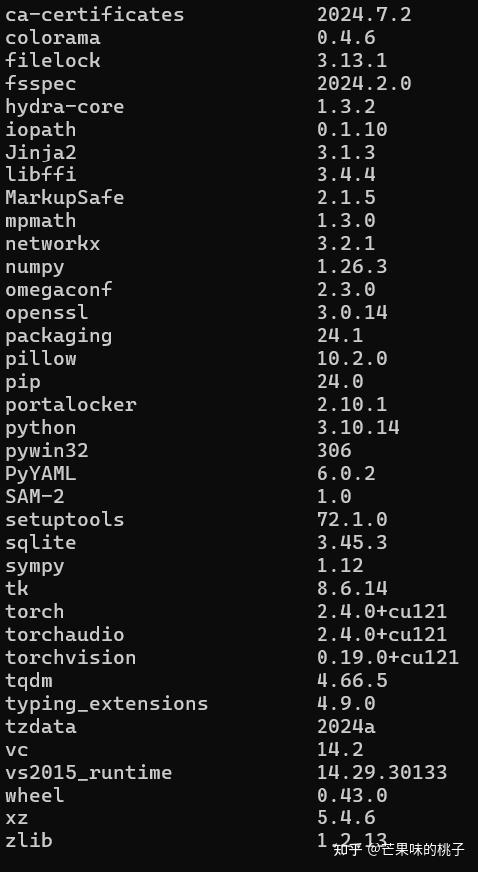Click the openssl version 3.0.14
The height and width of the screenshot is (872, 478).
tap(352, 313)
